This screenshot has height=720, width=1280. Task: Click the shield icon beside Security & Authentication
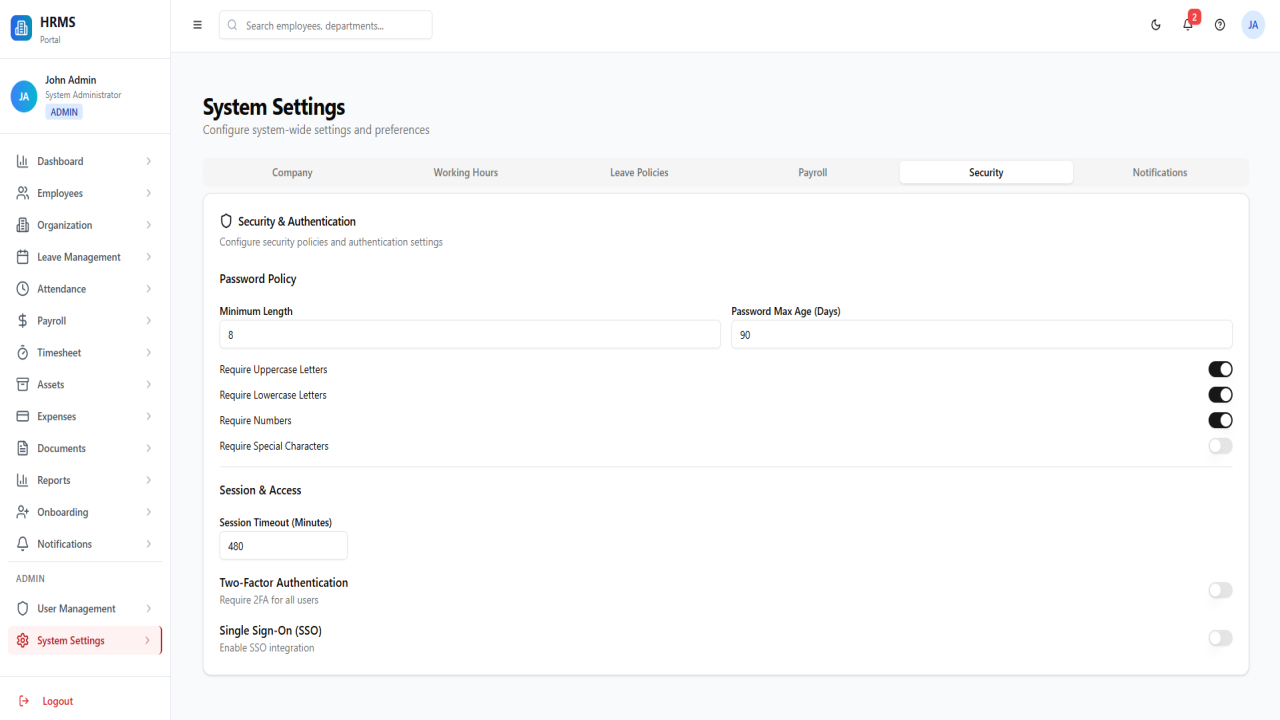(x=226, y=221)
